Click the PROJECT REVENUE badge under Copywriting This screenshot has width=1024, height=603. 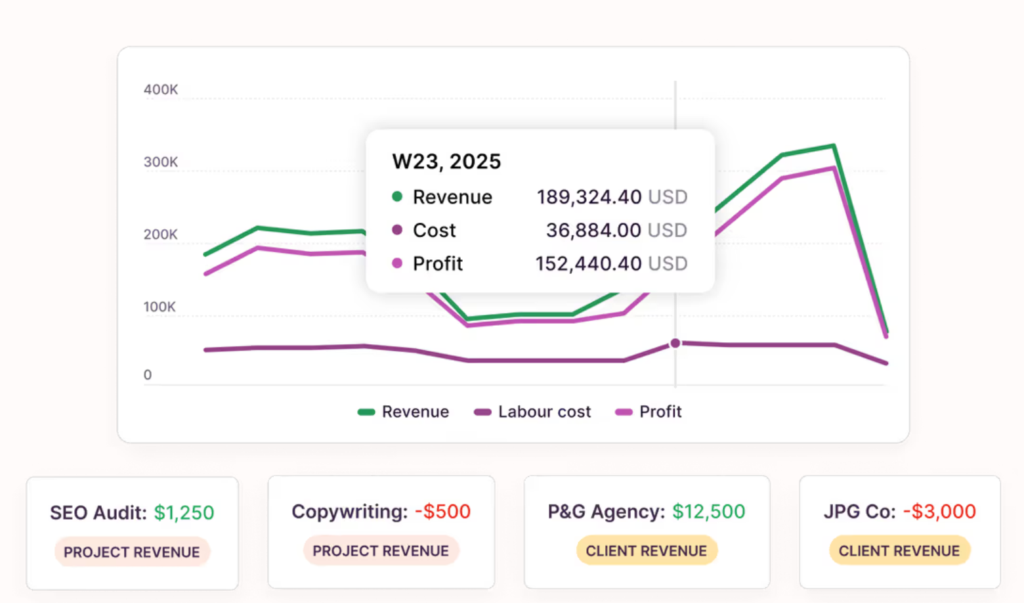click(x=381, y=551)
